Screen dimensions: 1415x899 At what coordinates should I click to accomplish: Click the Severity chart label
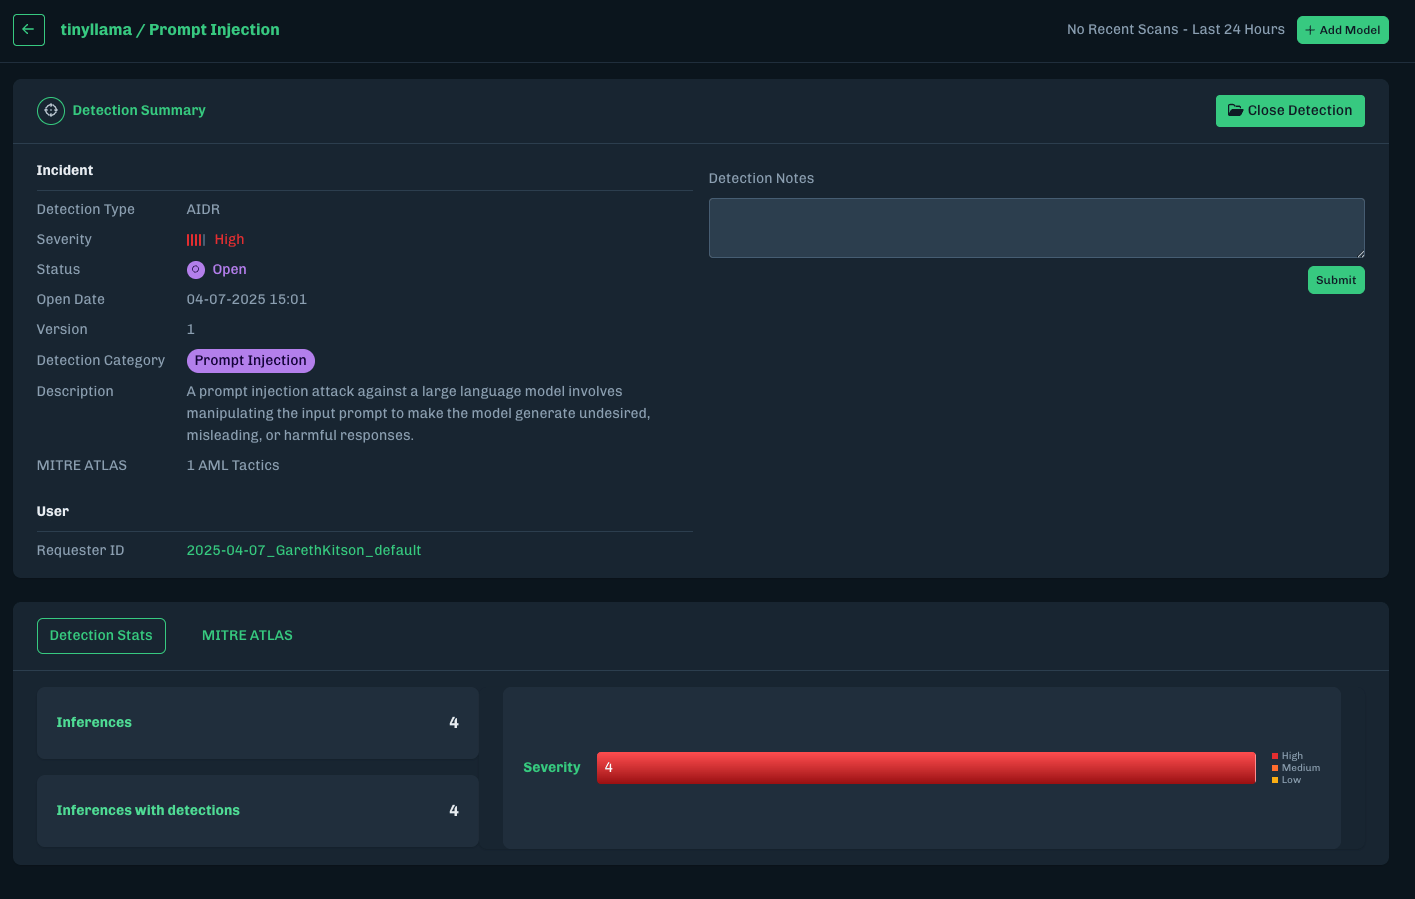click(x=552, y=768)
